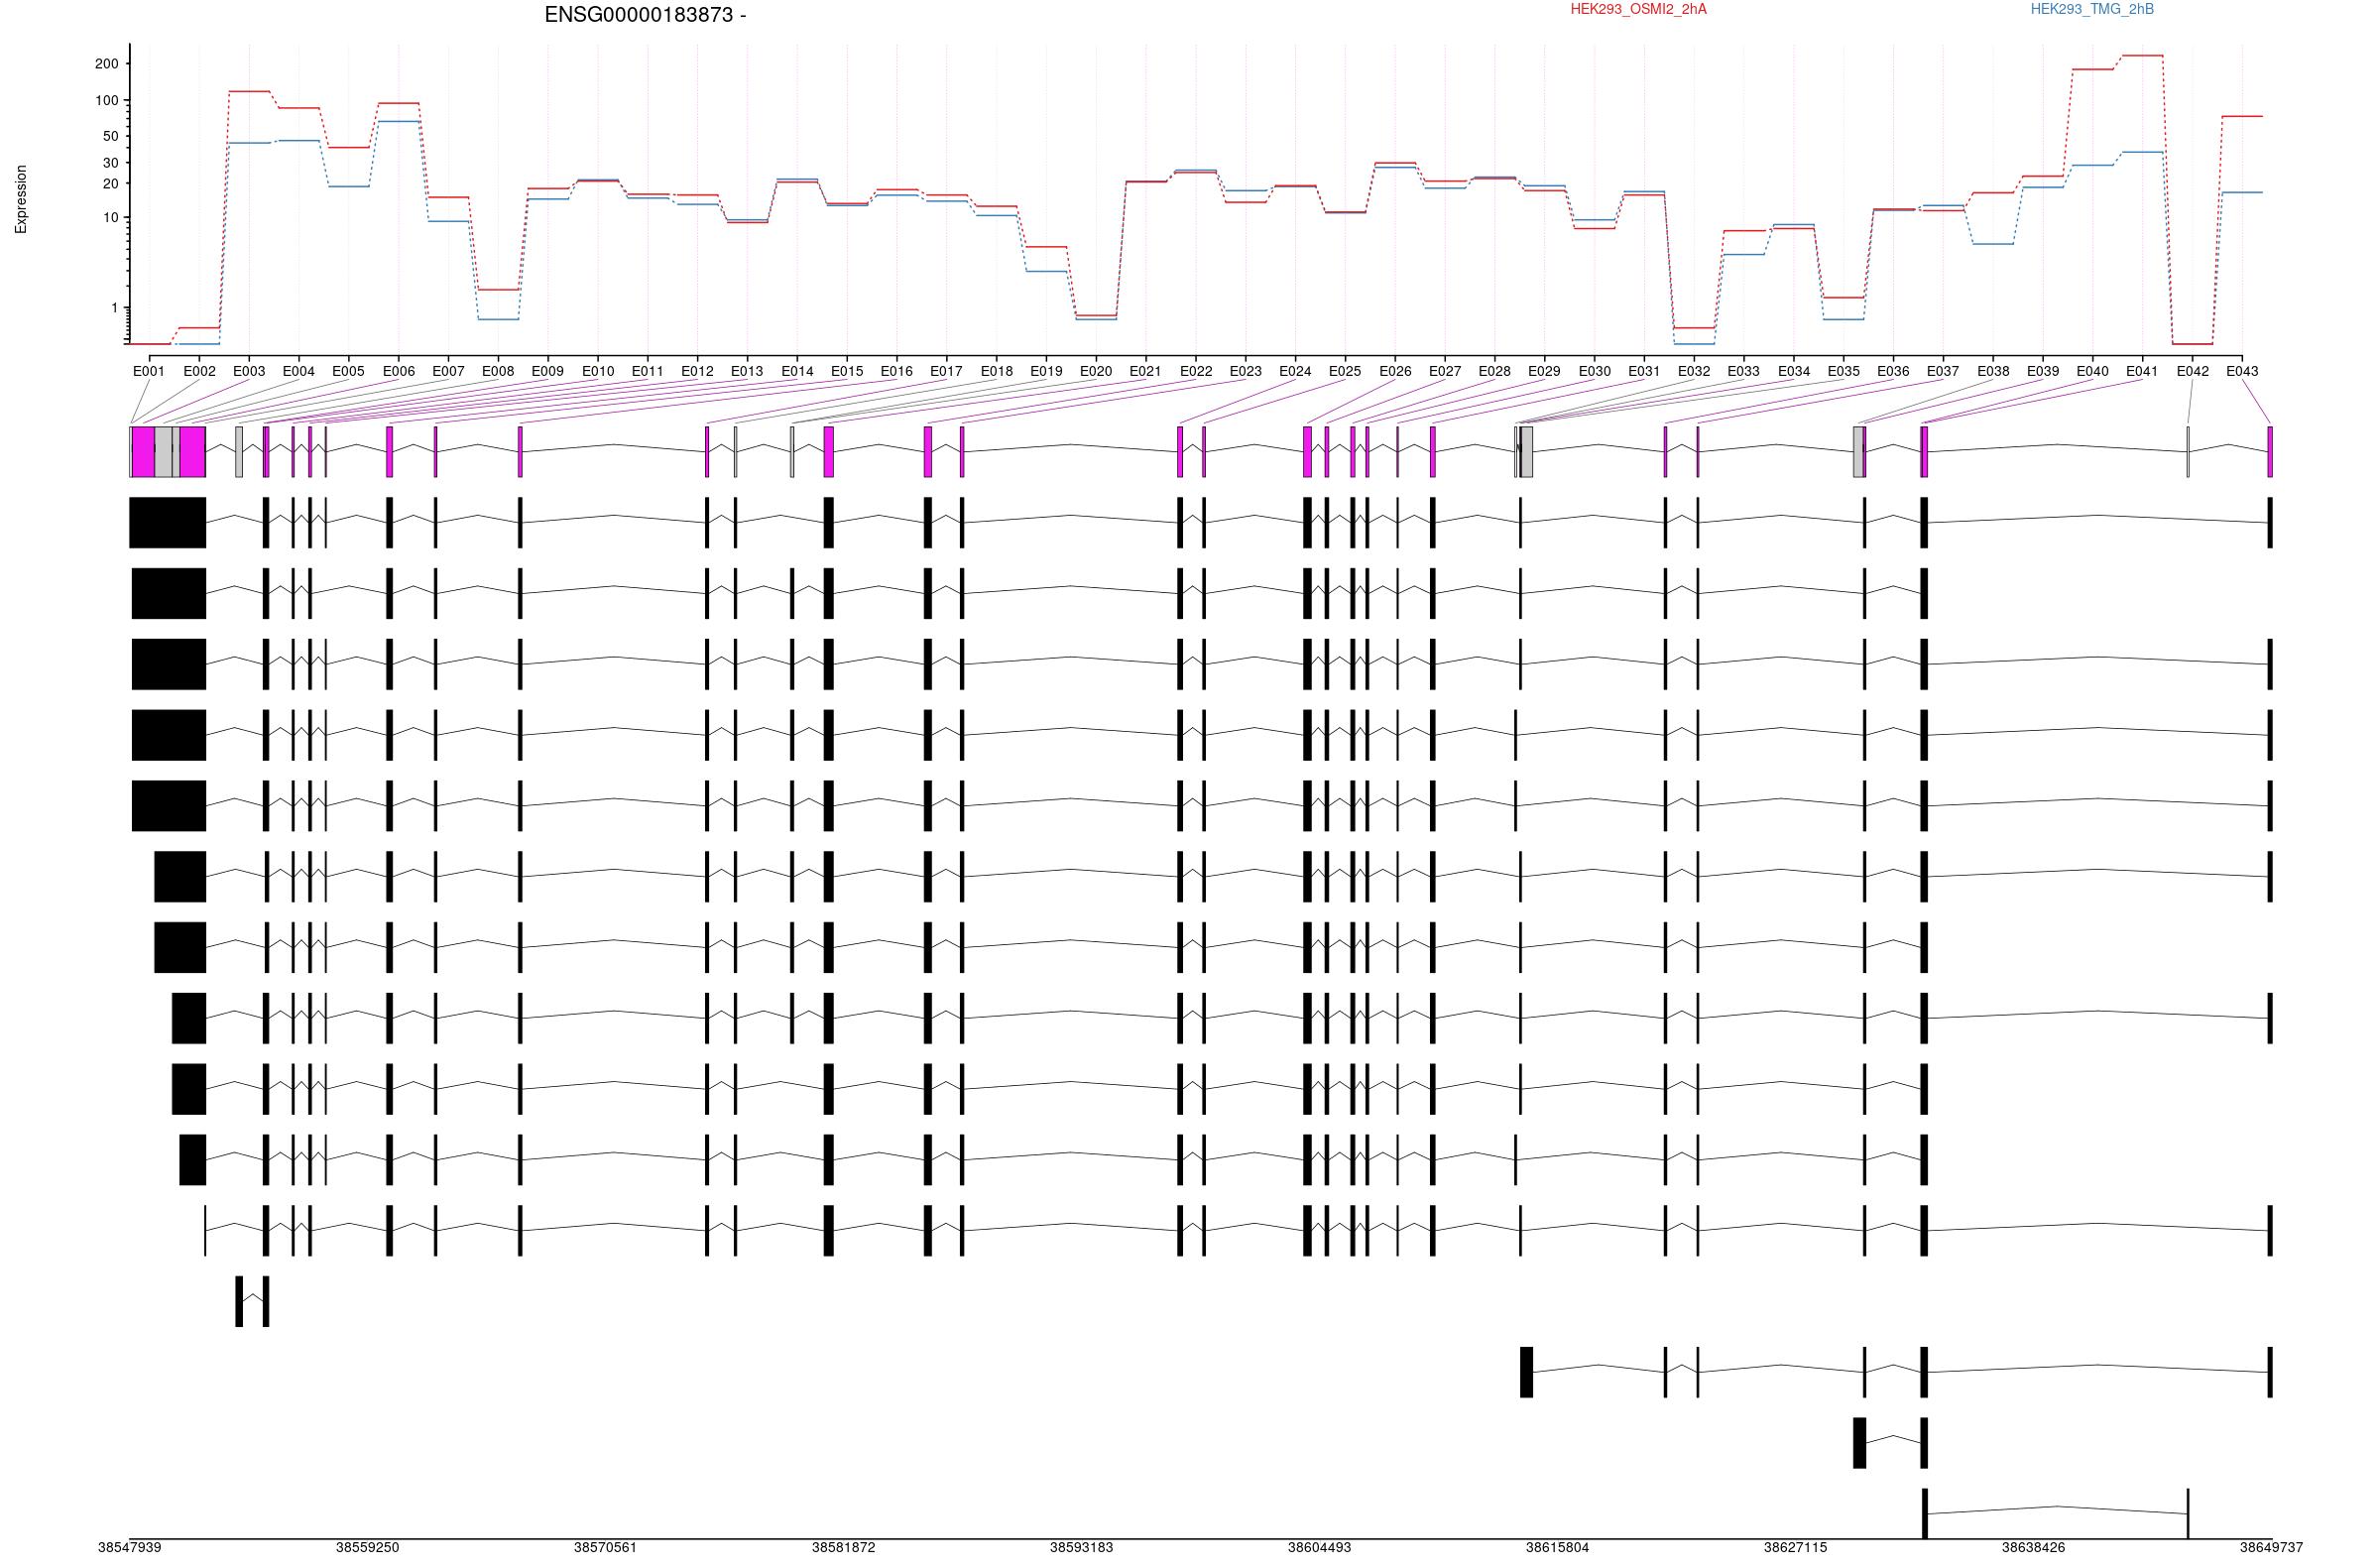2380x1567 pixels.
Task: Click the exon label E029
Action: click(x=1544, y=371)
